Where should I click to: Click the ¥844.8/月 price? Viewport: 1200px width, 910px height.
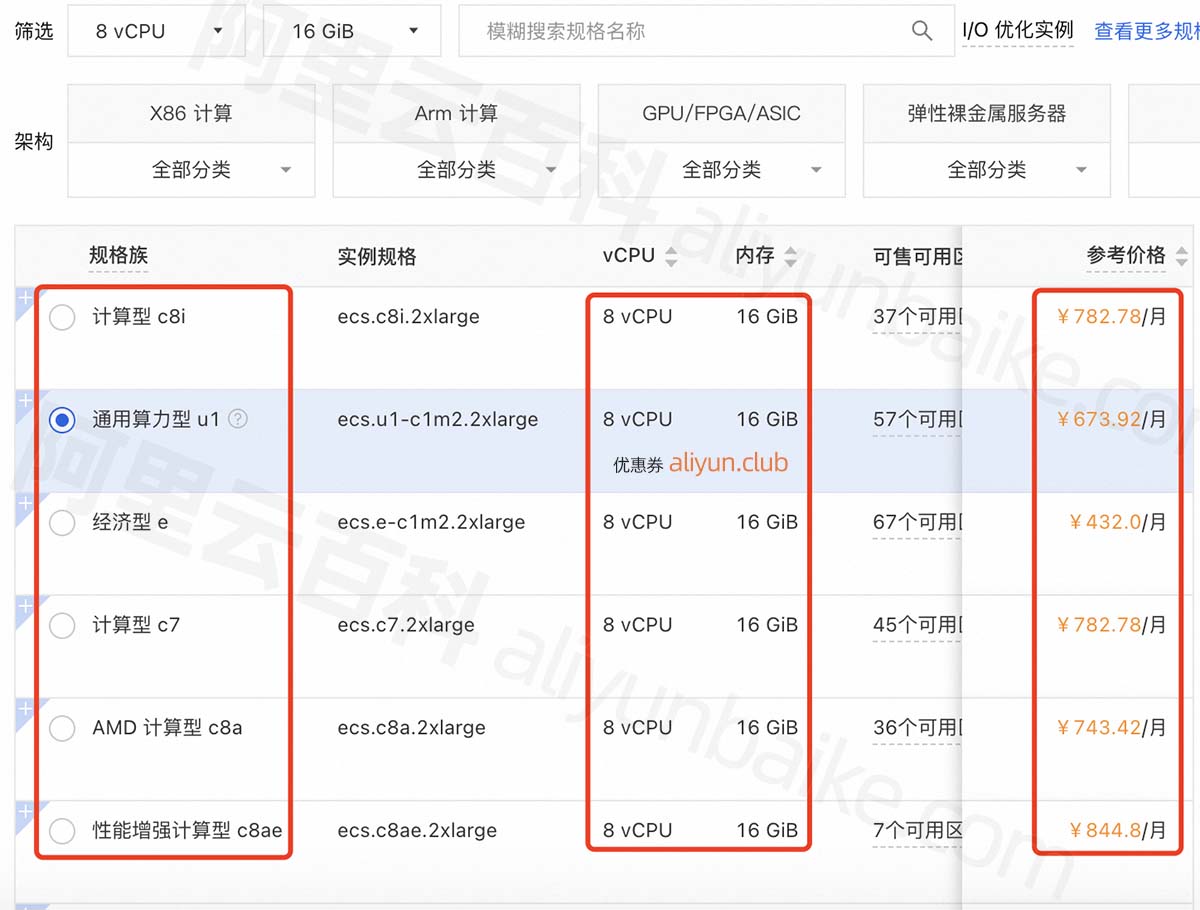[1118, 830]
